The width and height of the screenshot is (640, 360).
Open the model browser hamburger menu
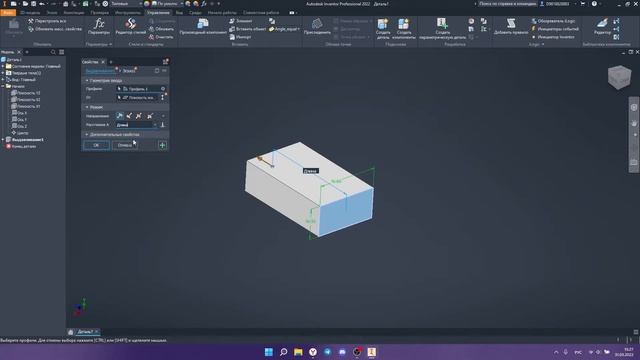pos(62,52)
